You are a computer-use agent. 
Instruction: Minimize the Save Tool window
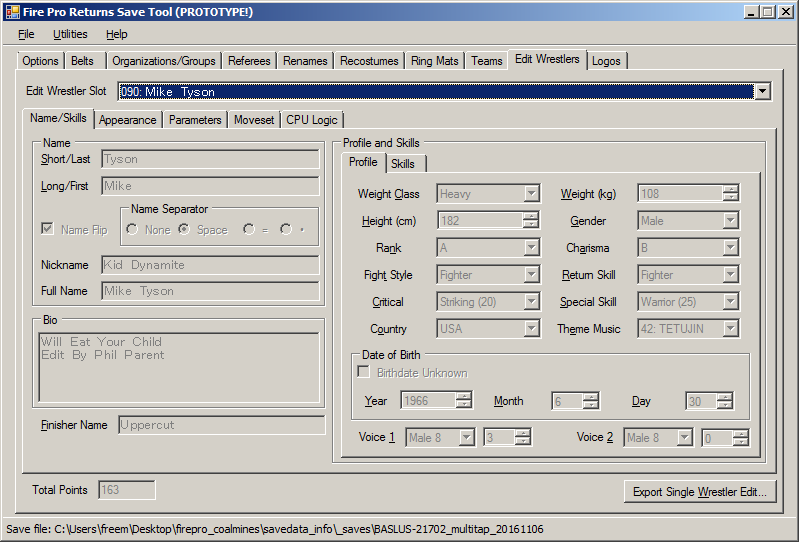[750, 12]
